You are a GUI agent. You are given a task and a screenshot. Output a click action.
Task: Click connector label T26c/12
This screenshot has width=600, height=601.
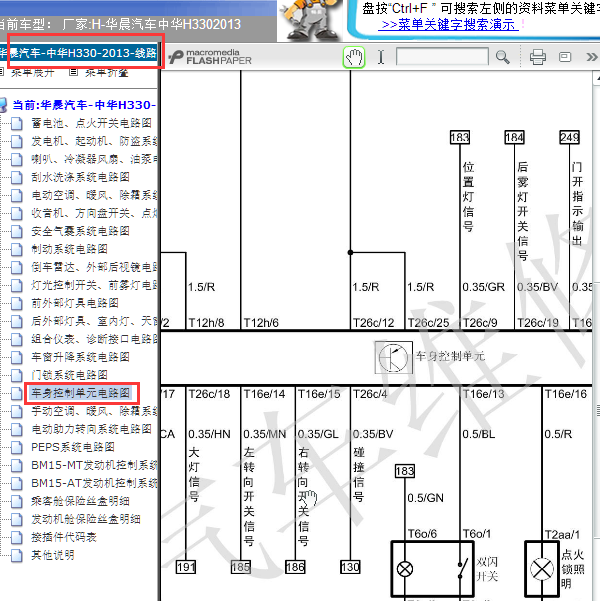[373, 323]
